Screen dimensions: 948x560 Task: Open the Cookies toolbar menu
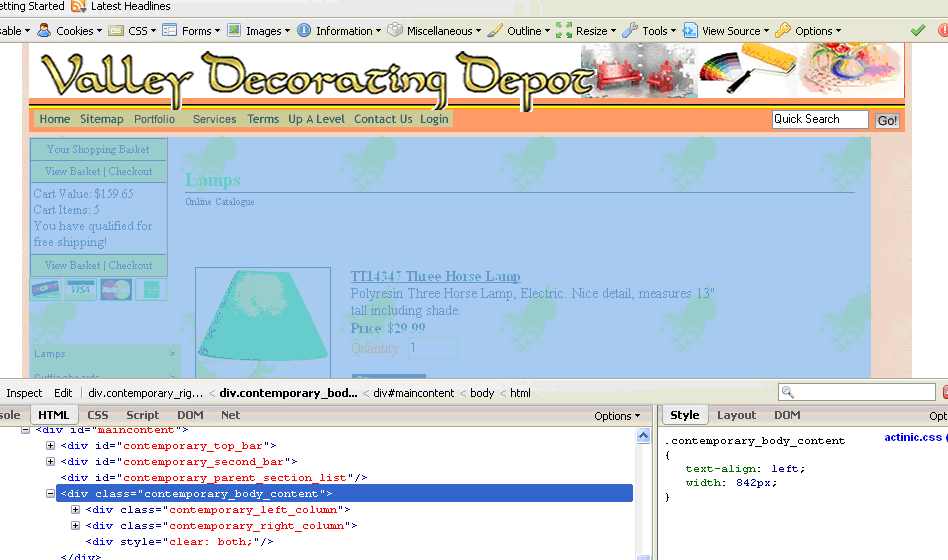68,31
